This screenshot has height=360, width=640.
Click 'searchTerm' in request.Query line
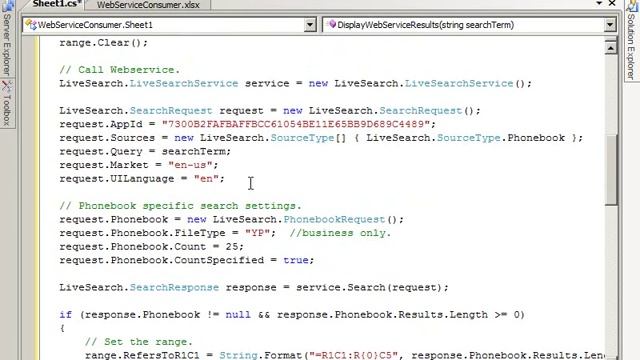(x=193, y=151)
